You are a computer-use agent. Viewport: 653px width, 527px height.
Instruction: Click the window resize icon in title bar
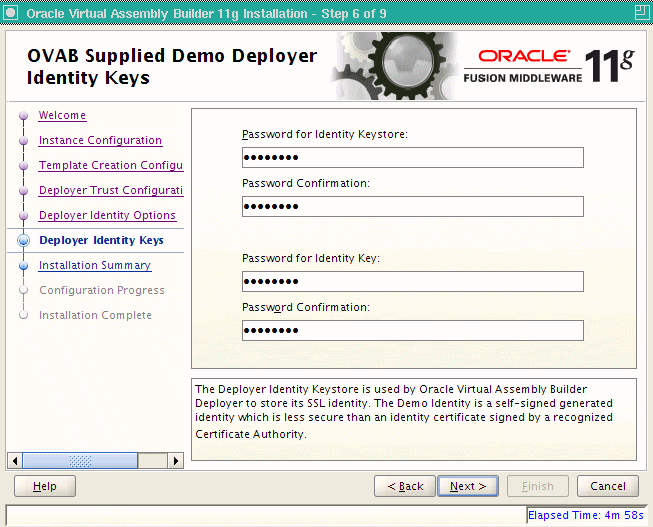tap(642, 12)
